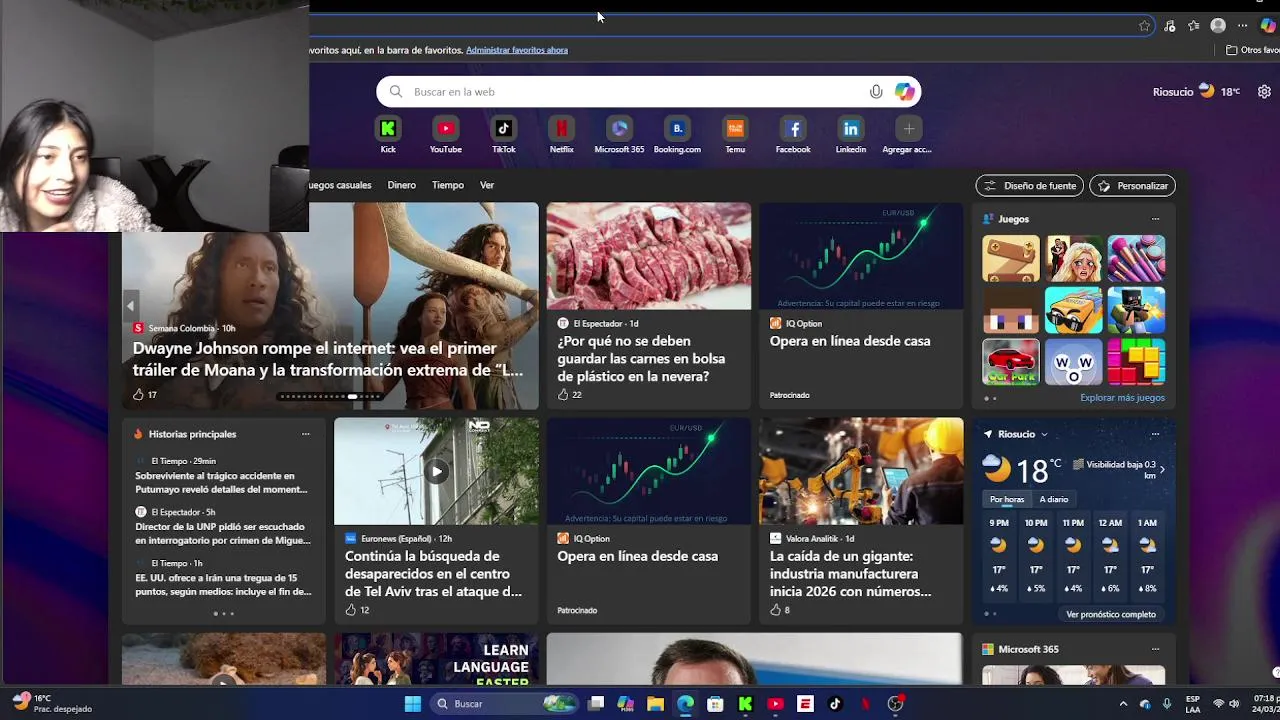Switch to the Tiempo feed tab
This screenshot has width=1280, height=720.
pyautogui.click(x=448, y=185)
